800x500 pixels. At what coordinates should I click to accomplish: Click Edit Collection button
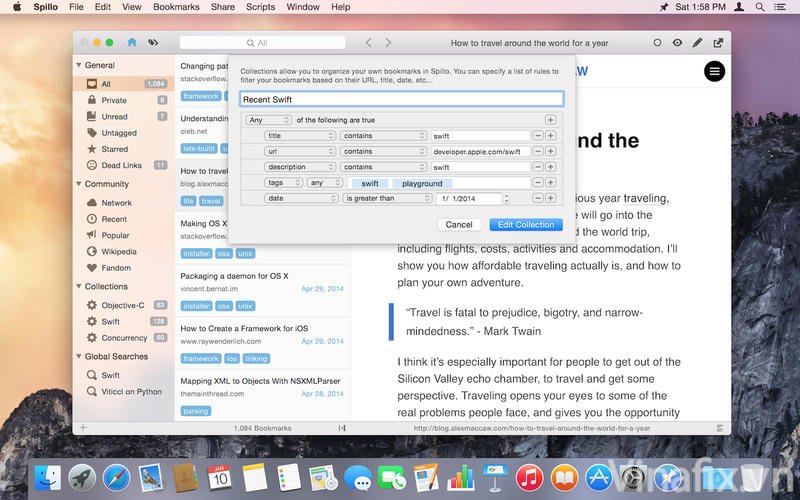tap(526, 224)
